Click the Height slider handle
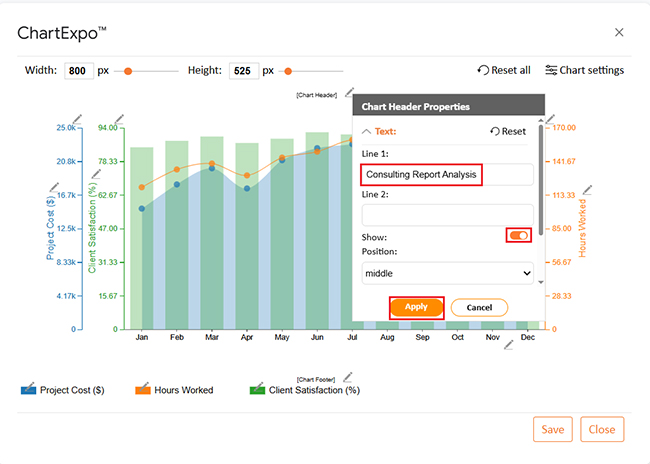The height and width of the screenshot is (464, 650). pos(288,71)
